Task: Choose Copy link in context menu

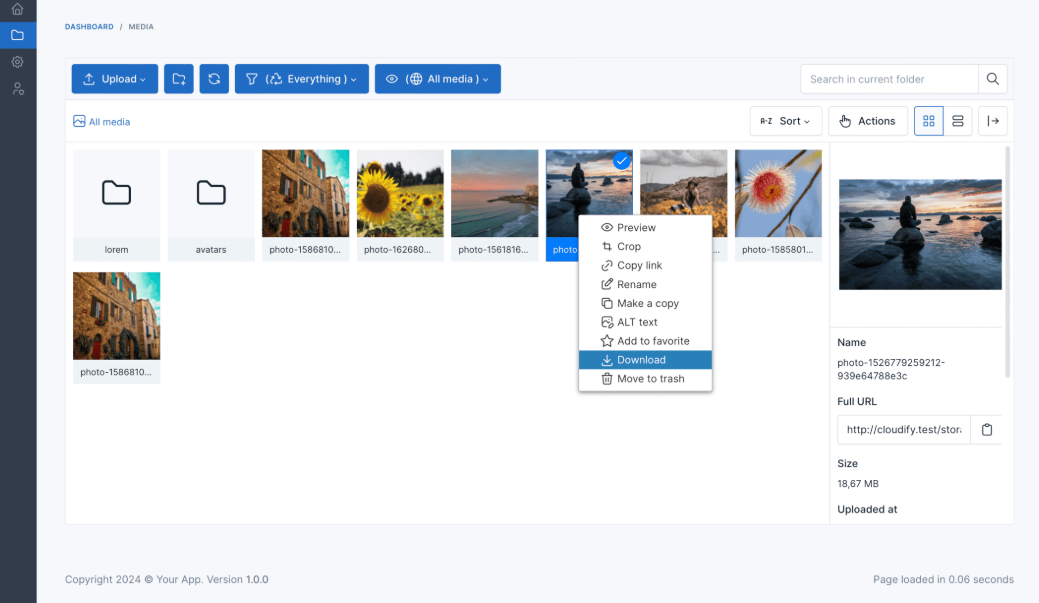Action: tap(645, 265)
